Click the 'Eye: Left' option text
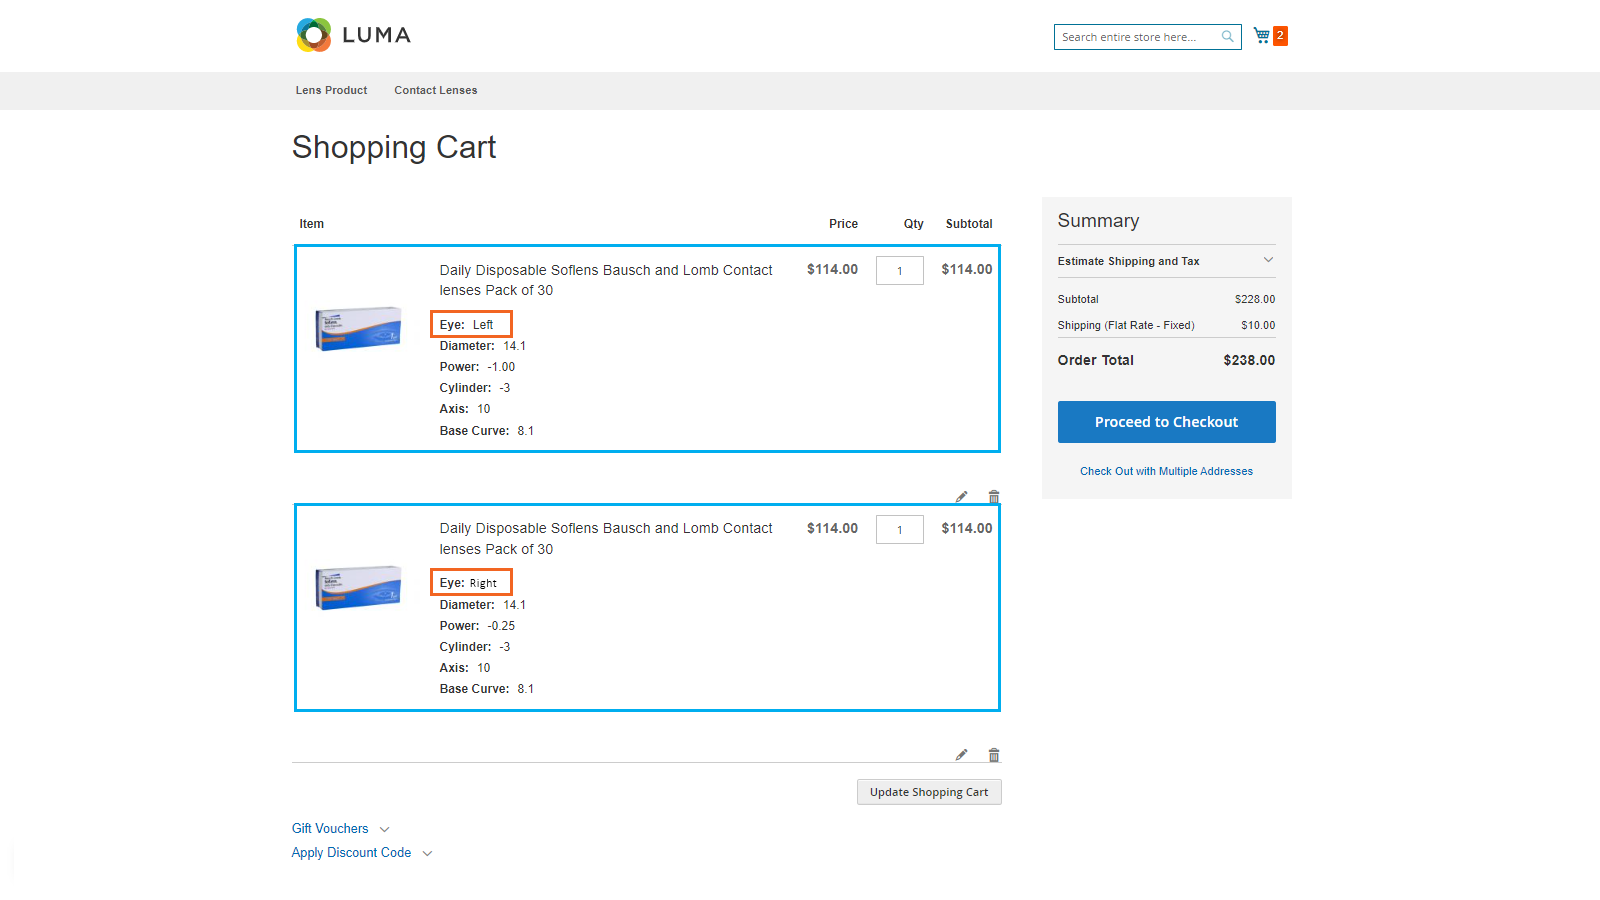The width and height of the screenshot is (1600, 900). 467,325
